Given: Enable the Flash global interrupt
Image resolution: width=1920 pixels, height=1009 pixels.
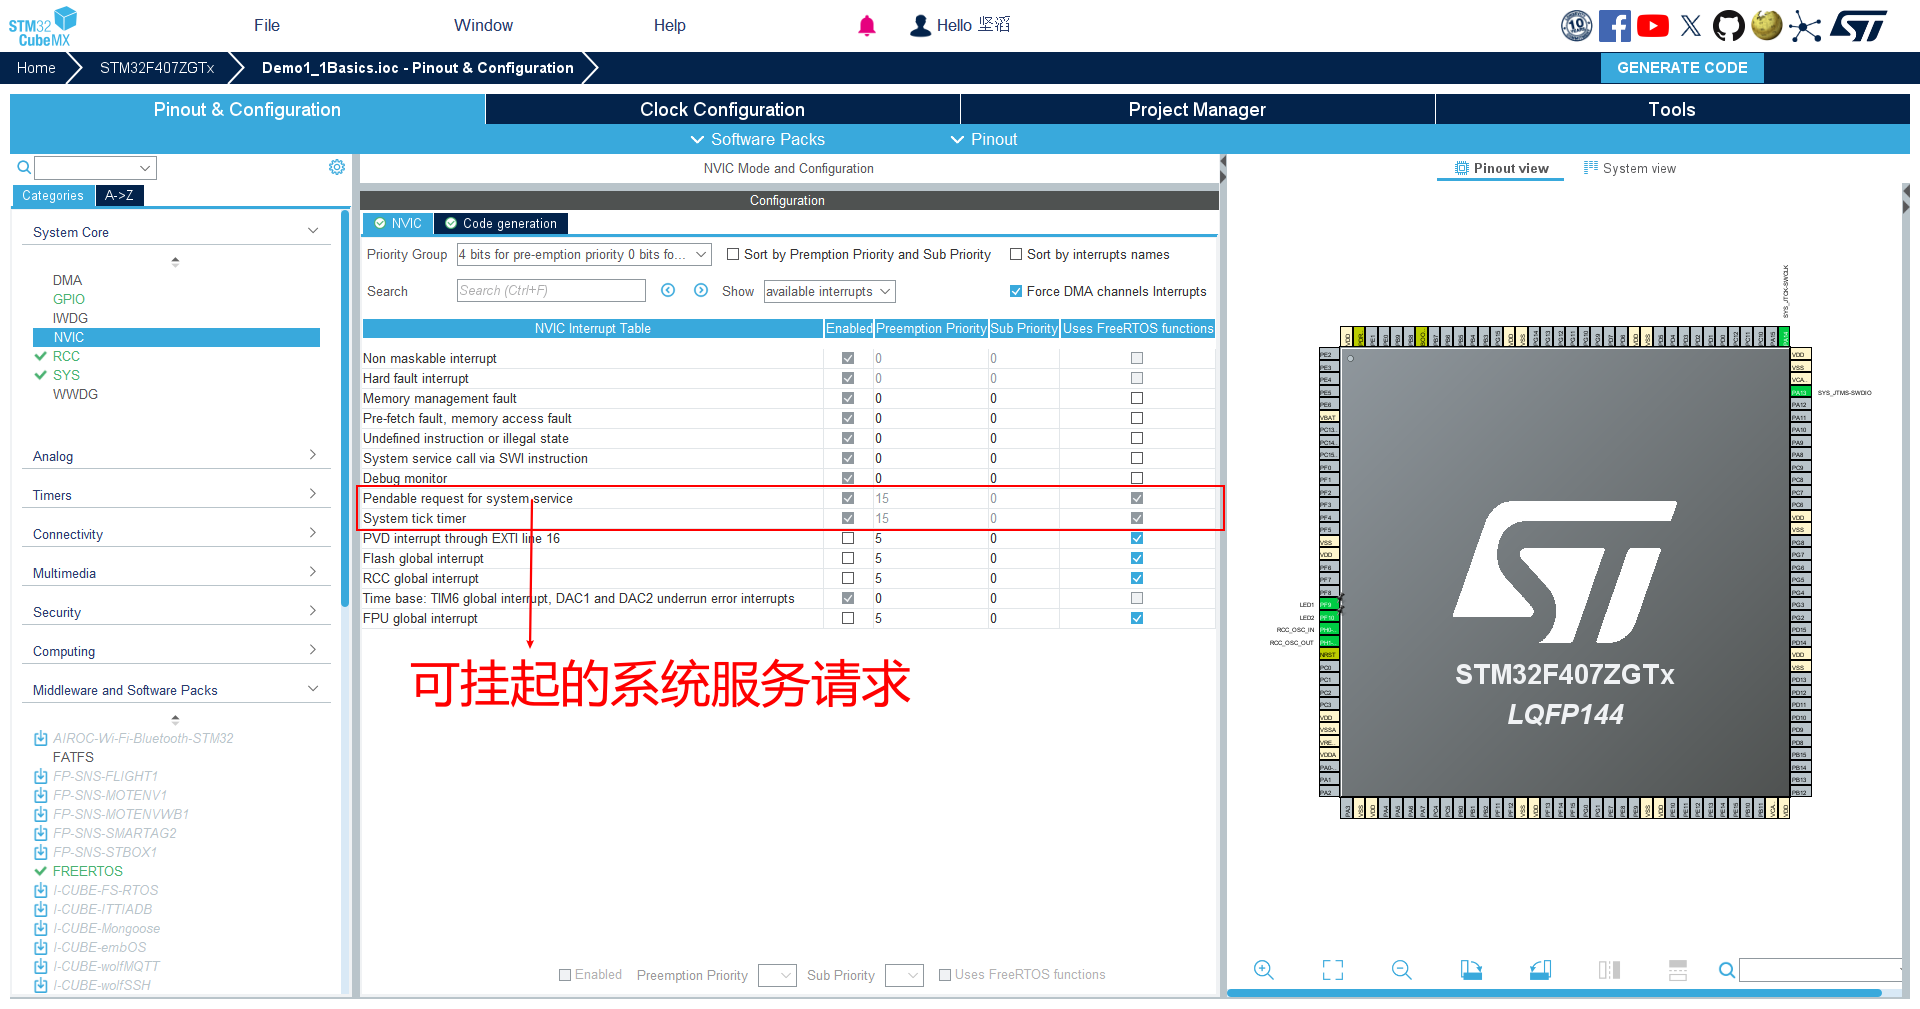Looking at the screenshot, I should tap(848, 558).
